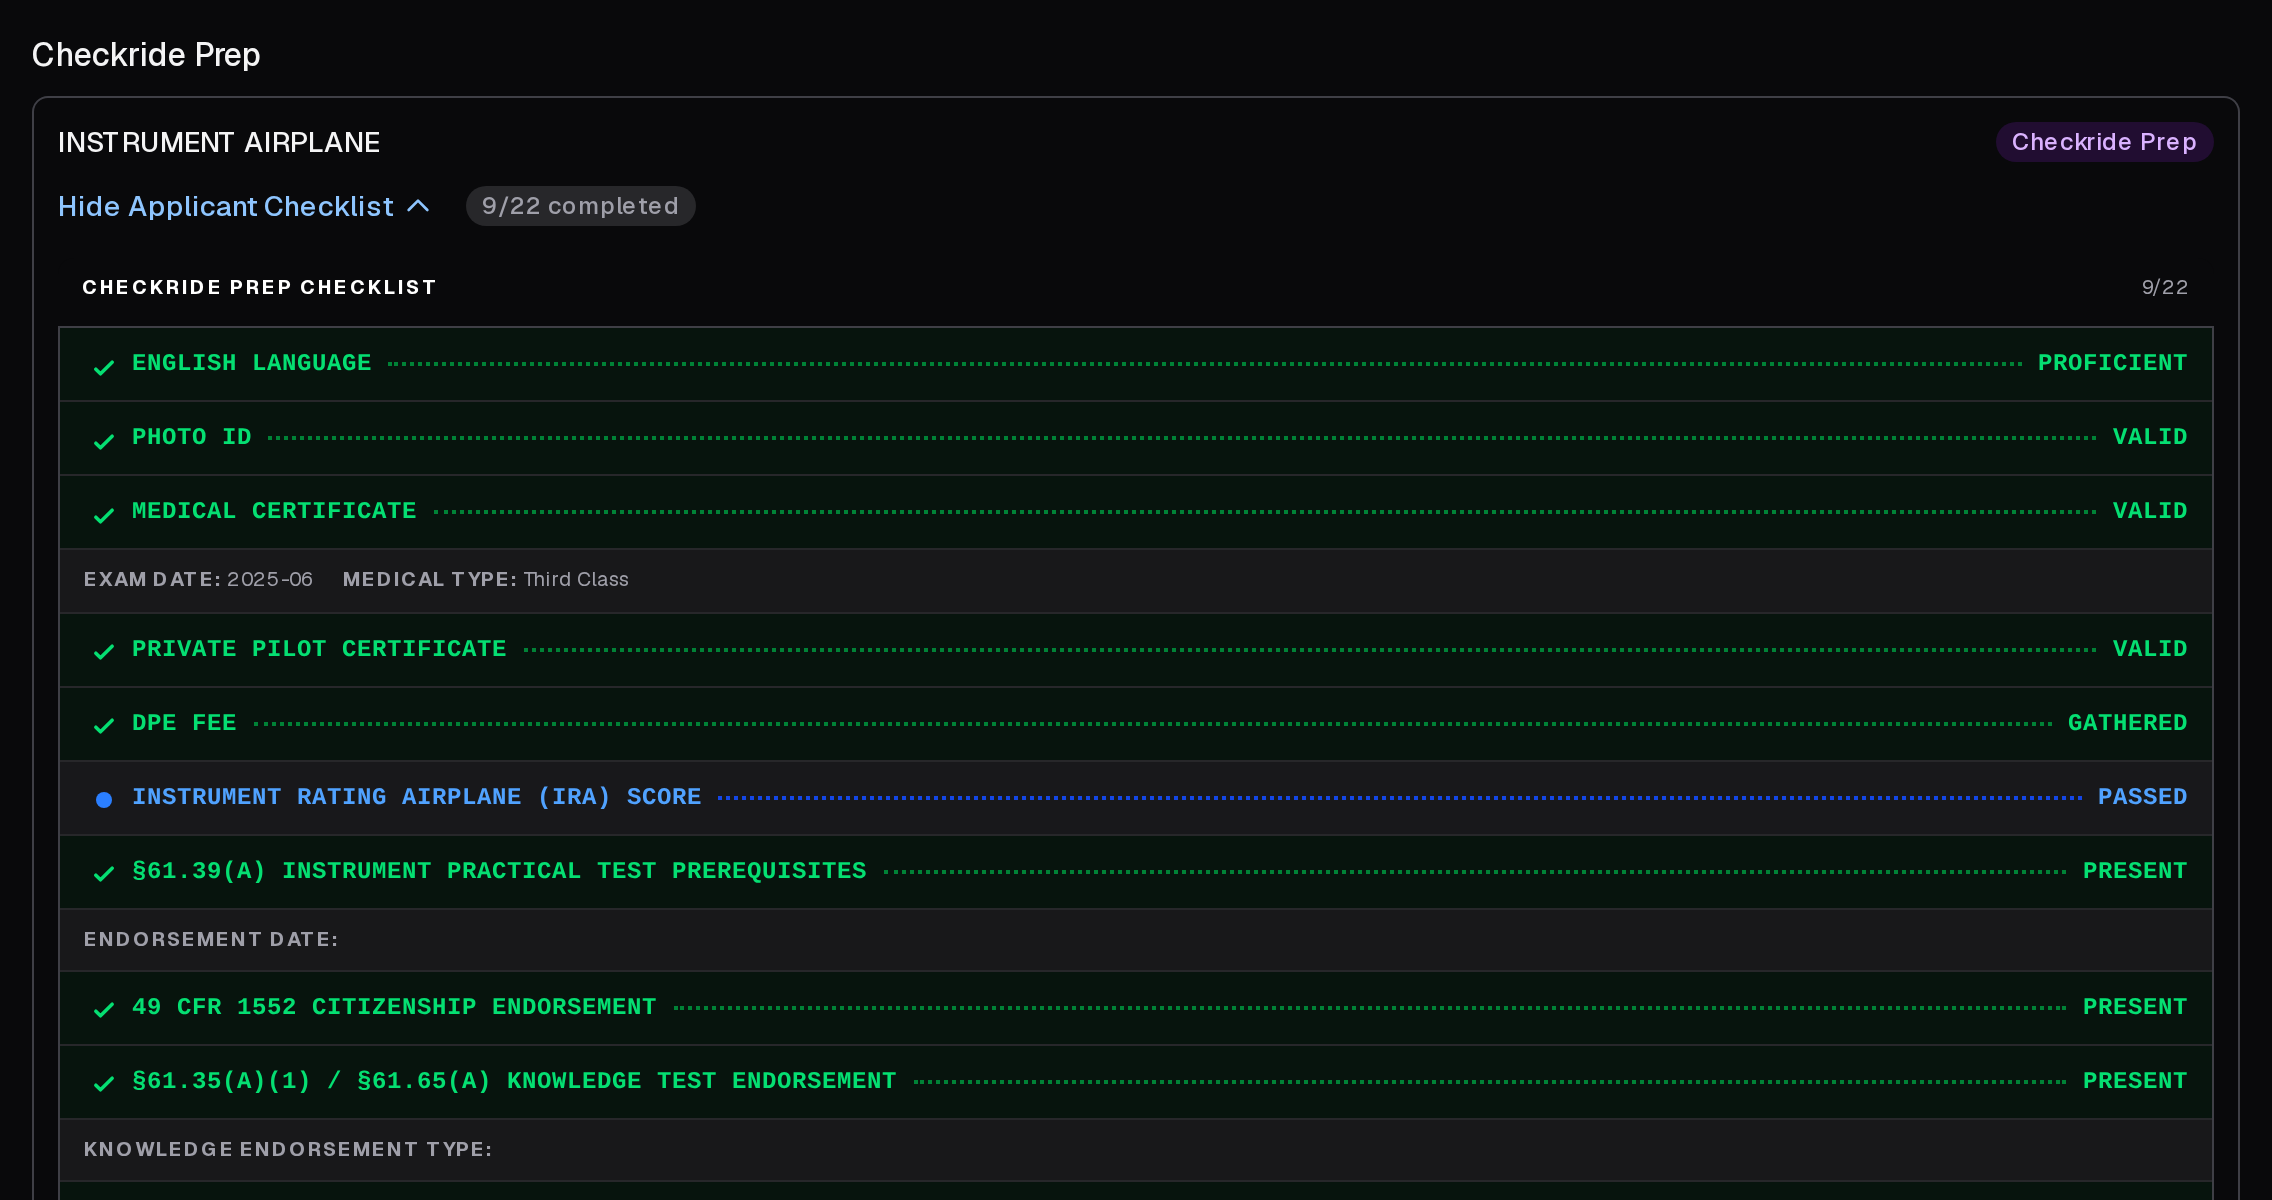
Task: Click the Exam Date 2025-06 detail
Action: 198,579
